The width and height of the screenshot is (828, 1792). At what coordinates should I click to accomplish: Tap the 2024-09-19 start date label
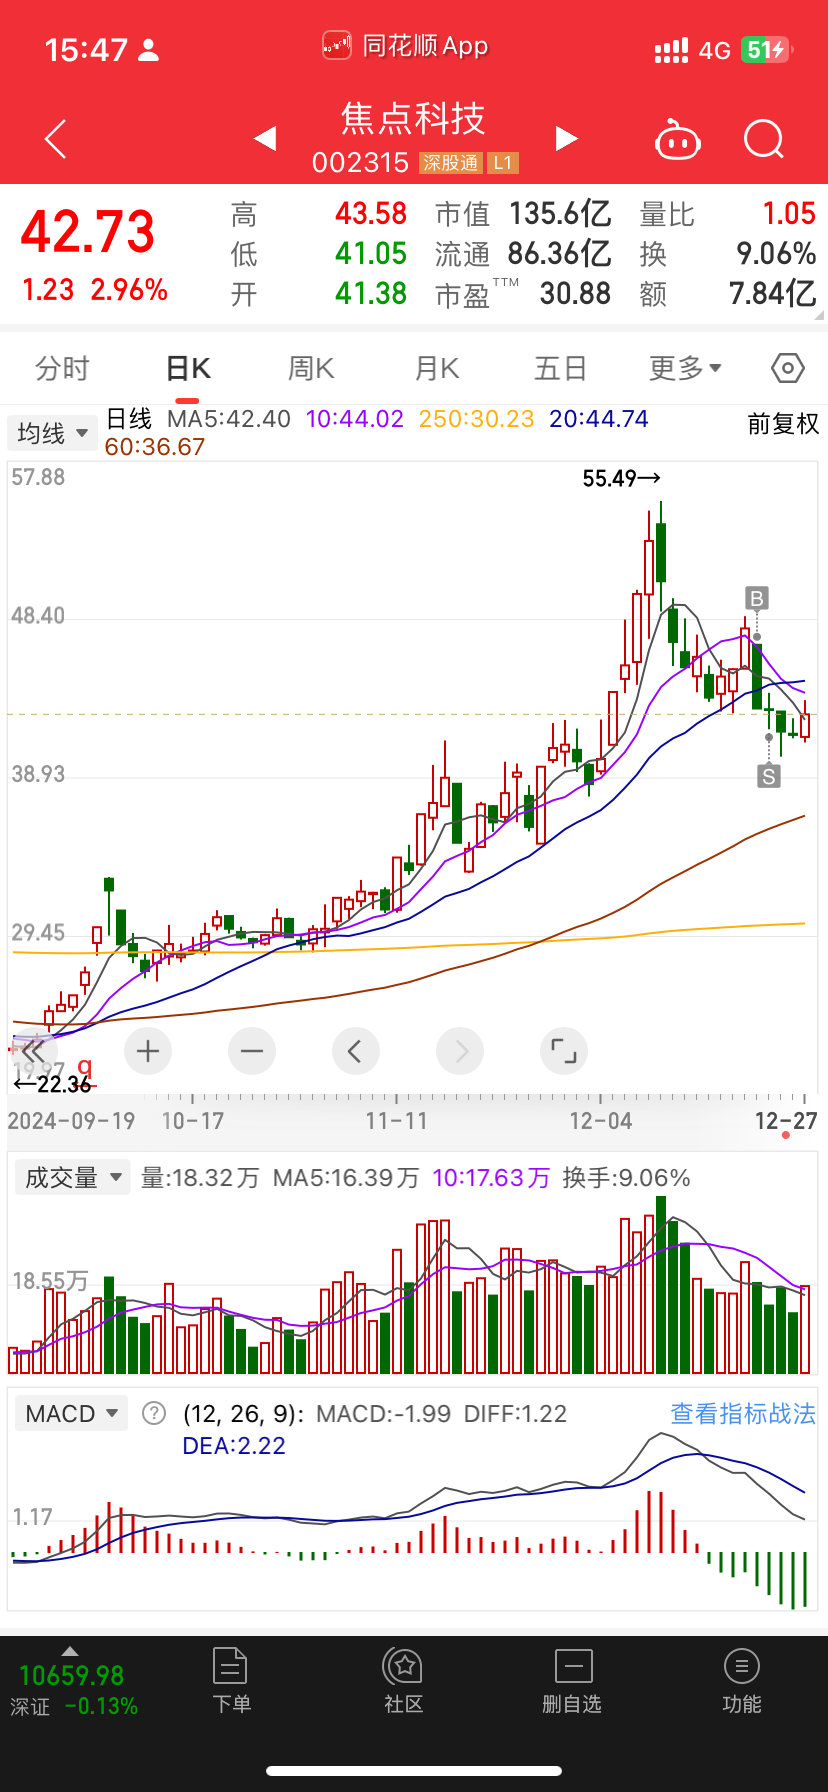click(71, 1121)
